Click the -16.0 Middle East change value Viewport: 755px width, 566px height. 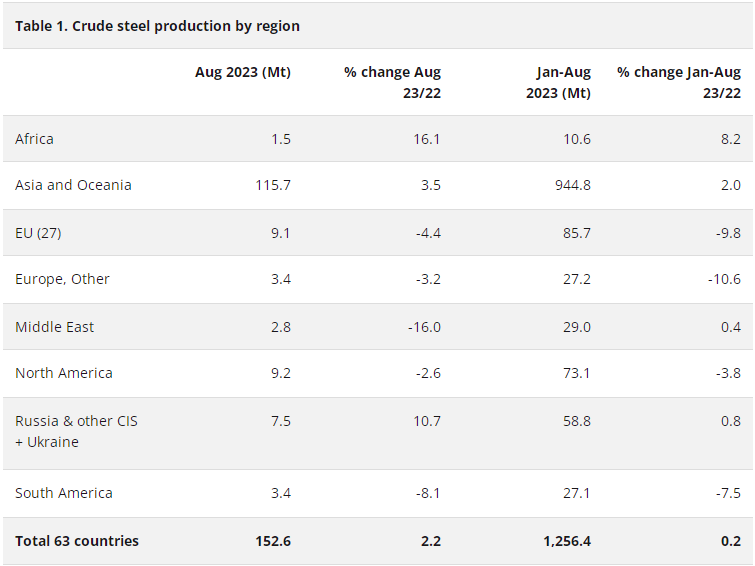click(422, 327)
